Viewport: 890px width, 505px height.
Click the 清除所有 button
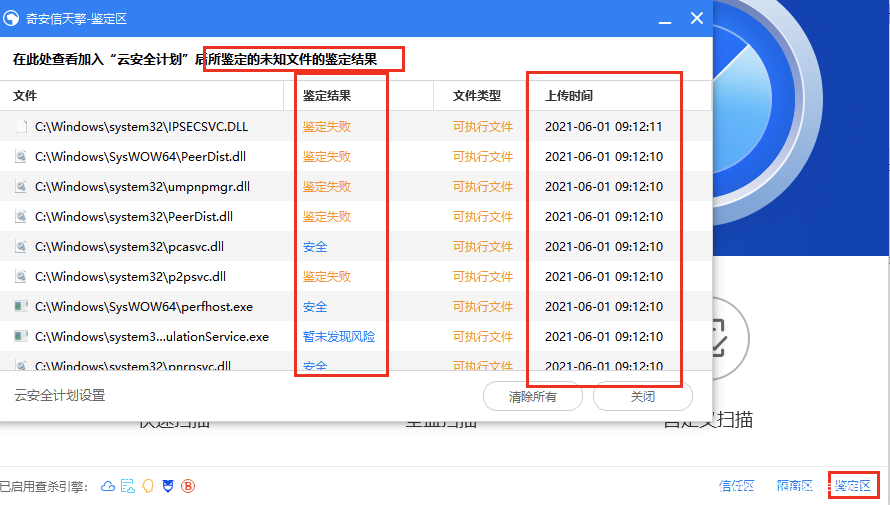pos(532,396)
